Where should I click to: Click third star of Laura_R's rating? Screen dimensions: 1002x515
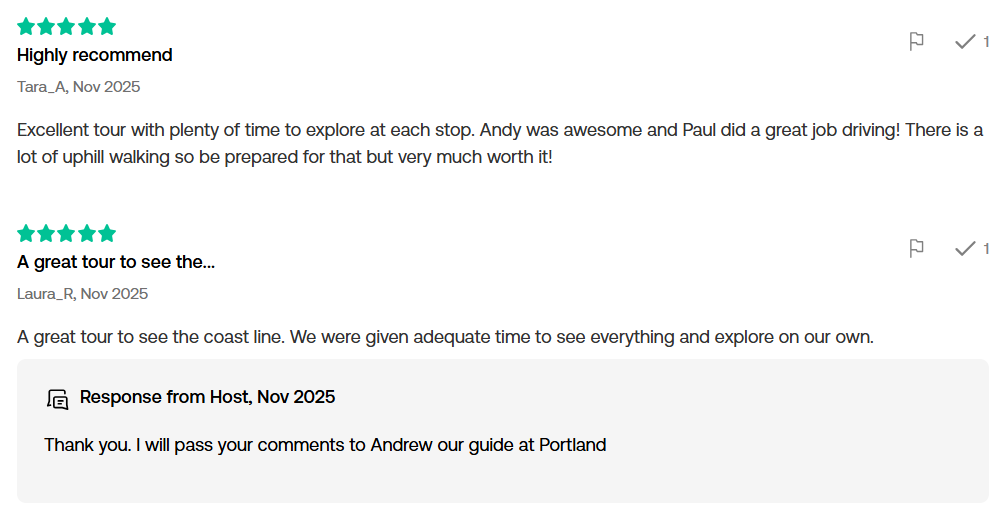coord(67,234)
